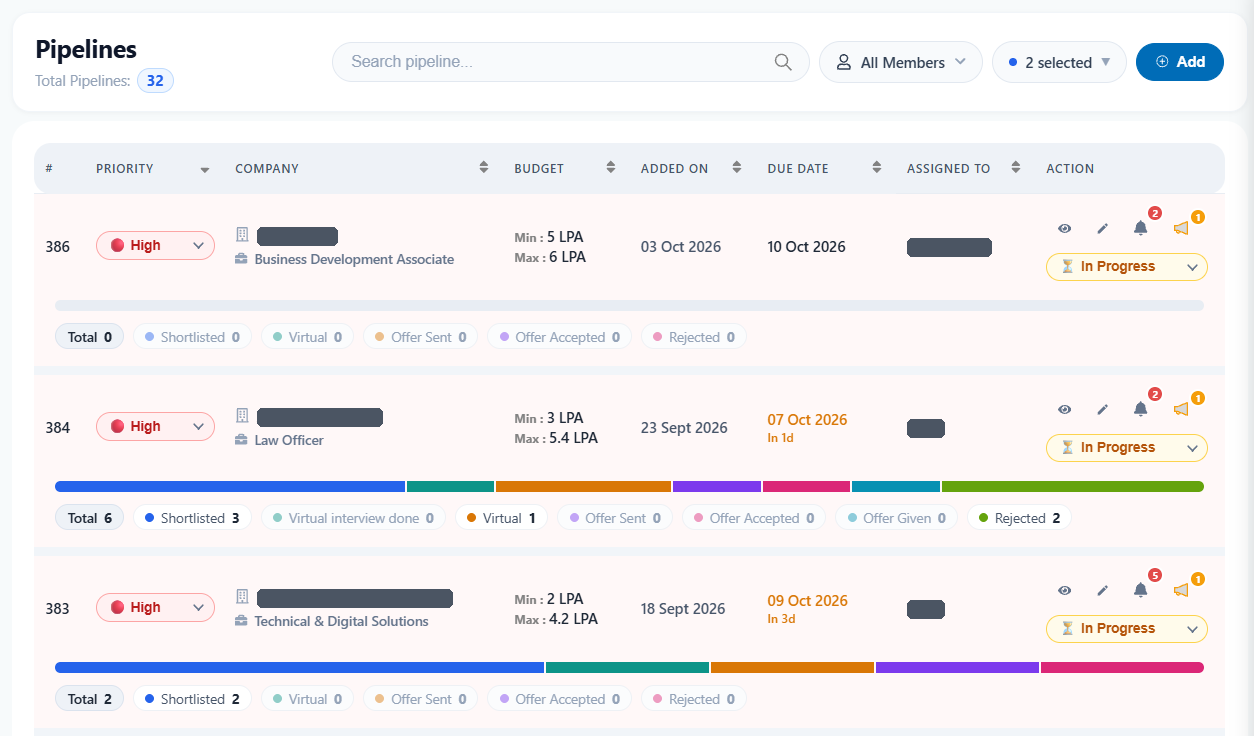Change High priority for pipeline 384
The image size is (1254, 736).
(155, 427)
